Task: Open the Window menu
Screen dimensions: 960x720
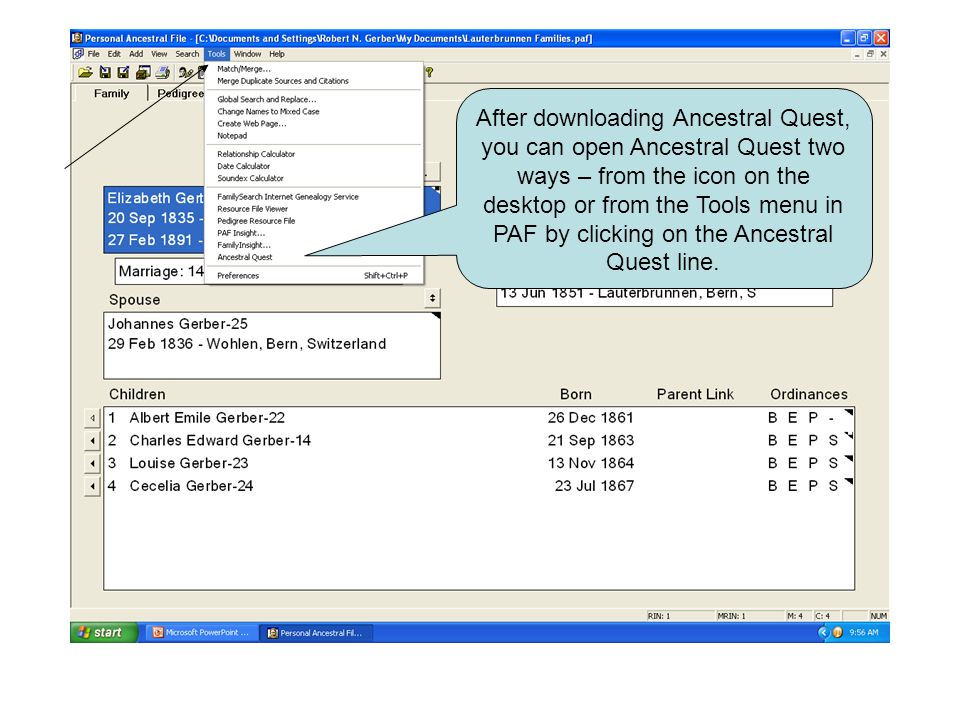Action: 247,54
